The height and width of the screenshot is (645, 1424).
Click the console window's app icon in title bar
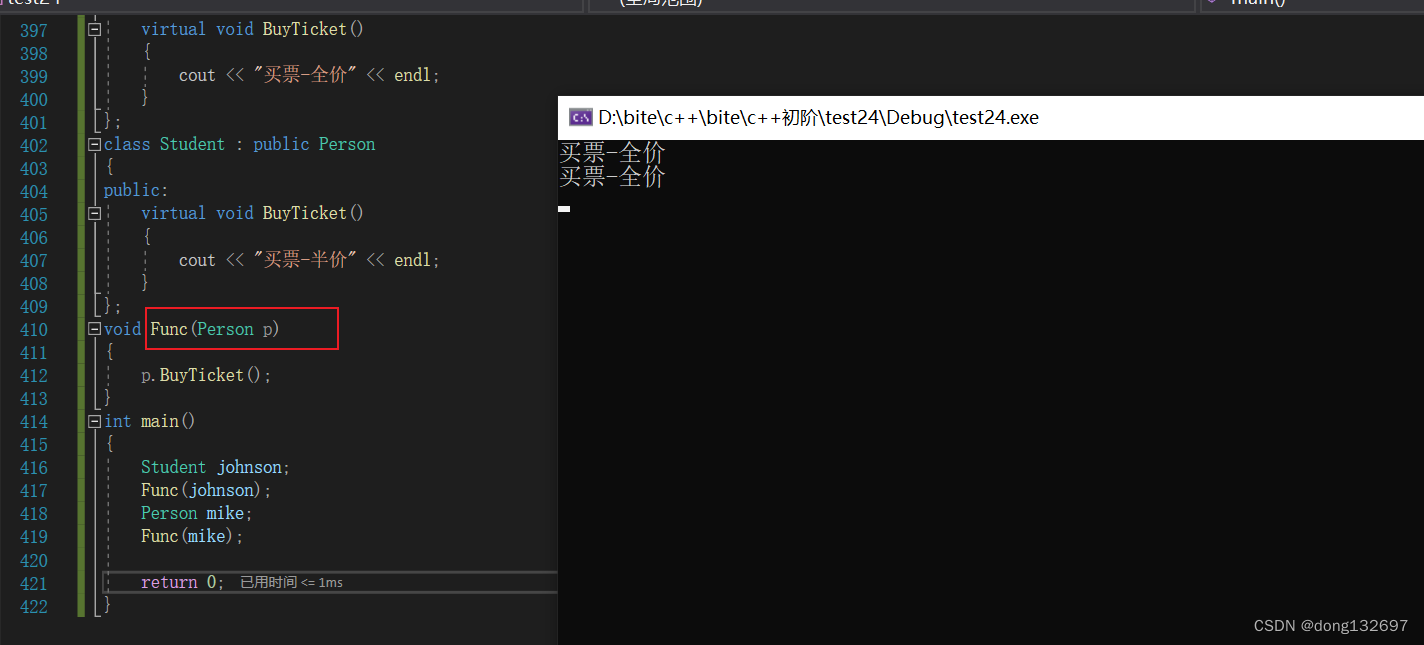[x=580, y=117]
